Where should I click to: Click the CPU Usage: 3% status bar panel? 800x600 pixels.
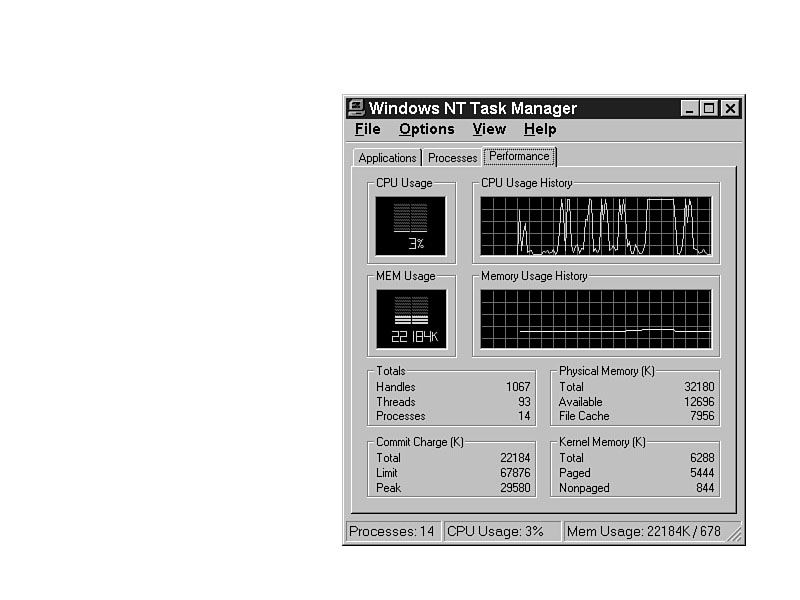(x=501, y=531)
